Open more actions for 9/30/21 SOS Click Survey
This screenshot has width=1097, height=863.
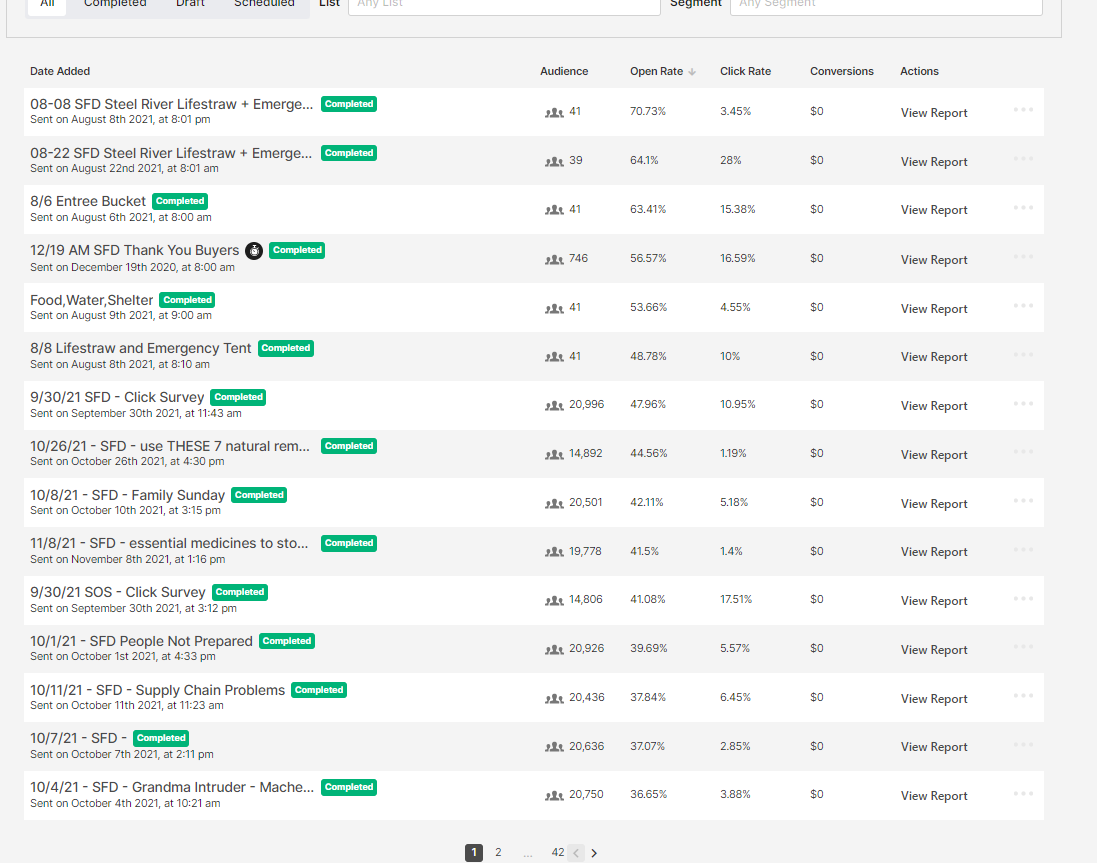[1023, 599]
